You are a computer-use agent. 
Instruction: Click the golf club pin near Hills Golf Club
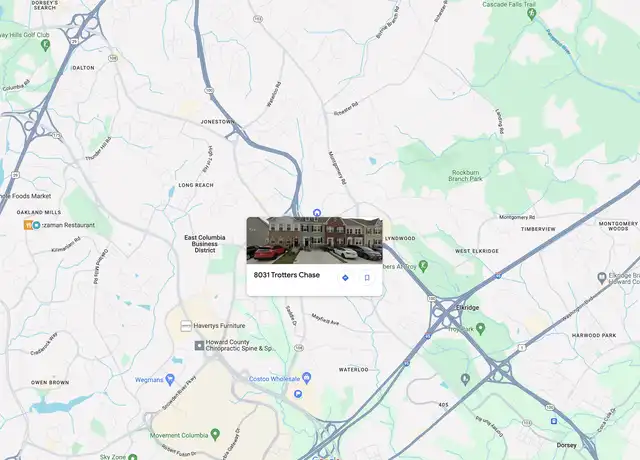(46, 45)
